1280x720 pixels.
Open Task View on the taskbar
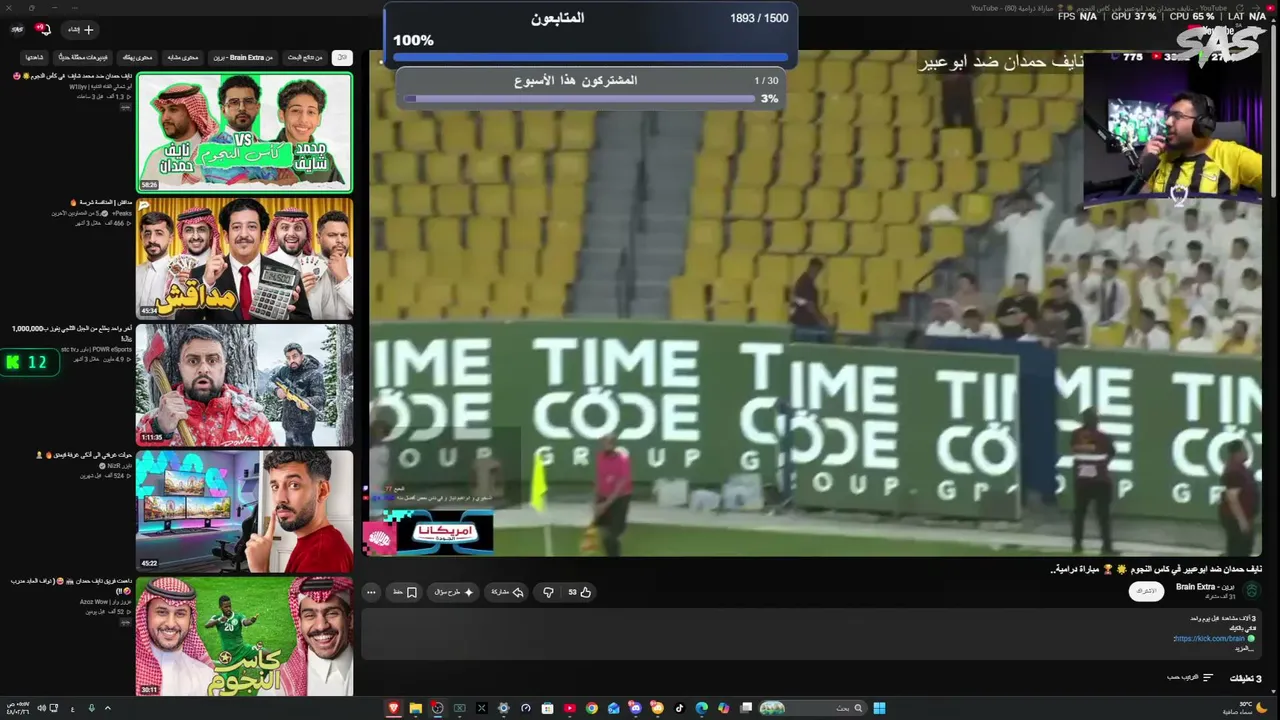[x=745, y=708]
